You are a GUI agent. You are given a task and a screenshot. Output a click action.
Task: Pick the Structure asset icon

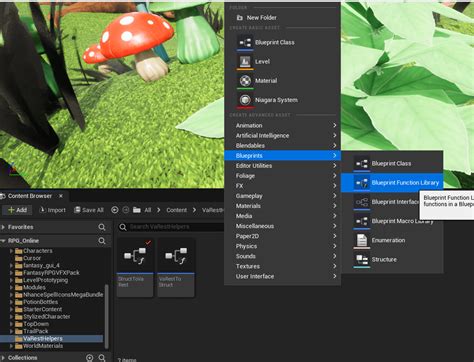click(362, 259)
